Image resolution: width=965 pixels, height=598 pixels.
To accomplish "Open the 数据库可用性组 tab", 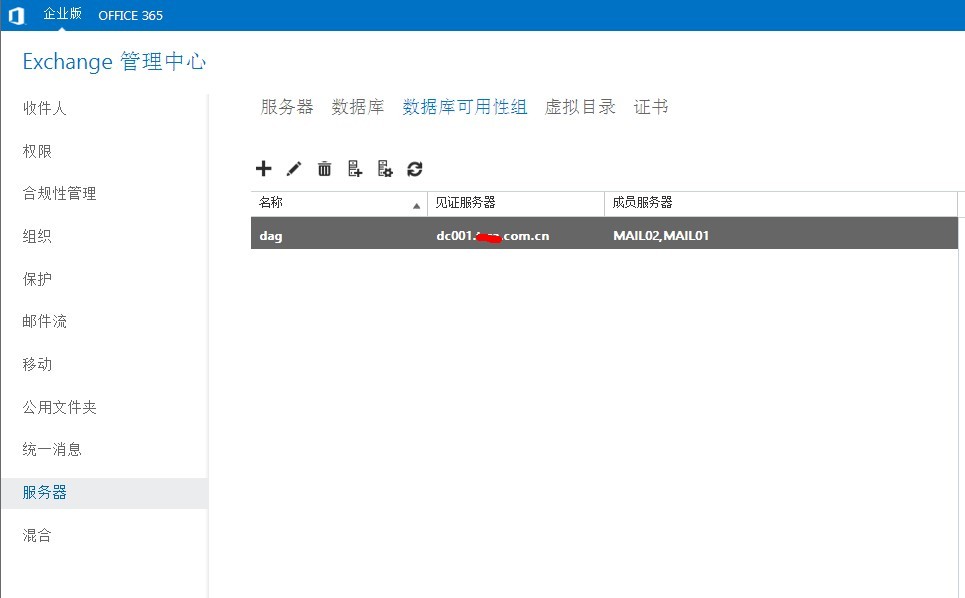I will pos(465,107).
